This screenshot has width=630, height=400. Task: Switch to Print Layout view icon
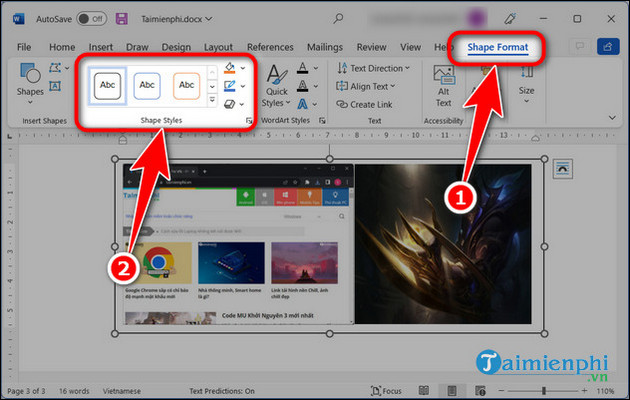click(x=452, y=390)
